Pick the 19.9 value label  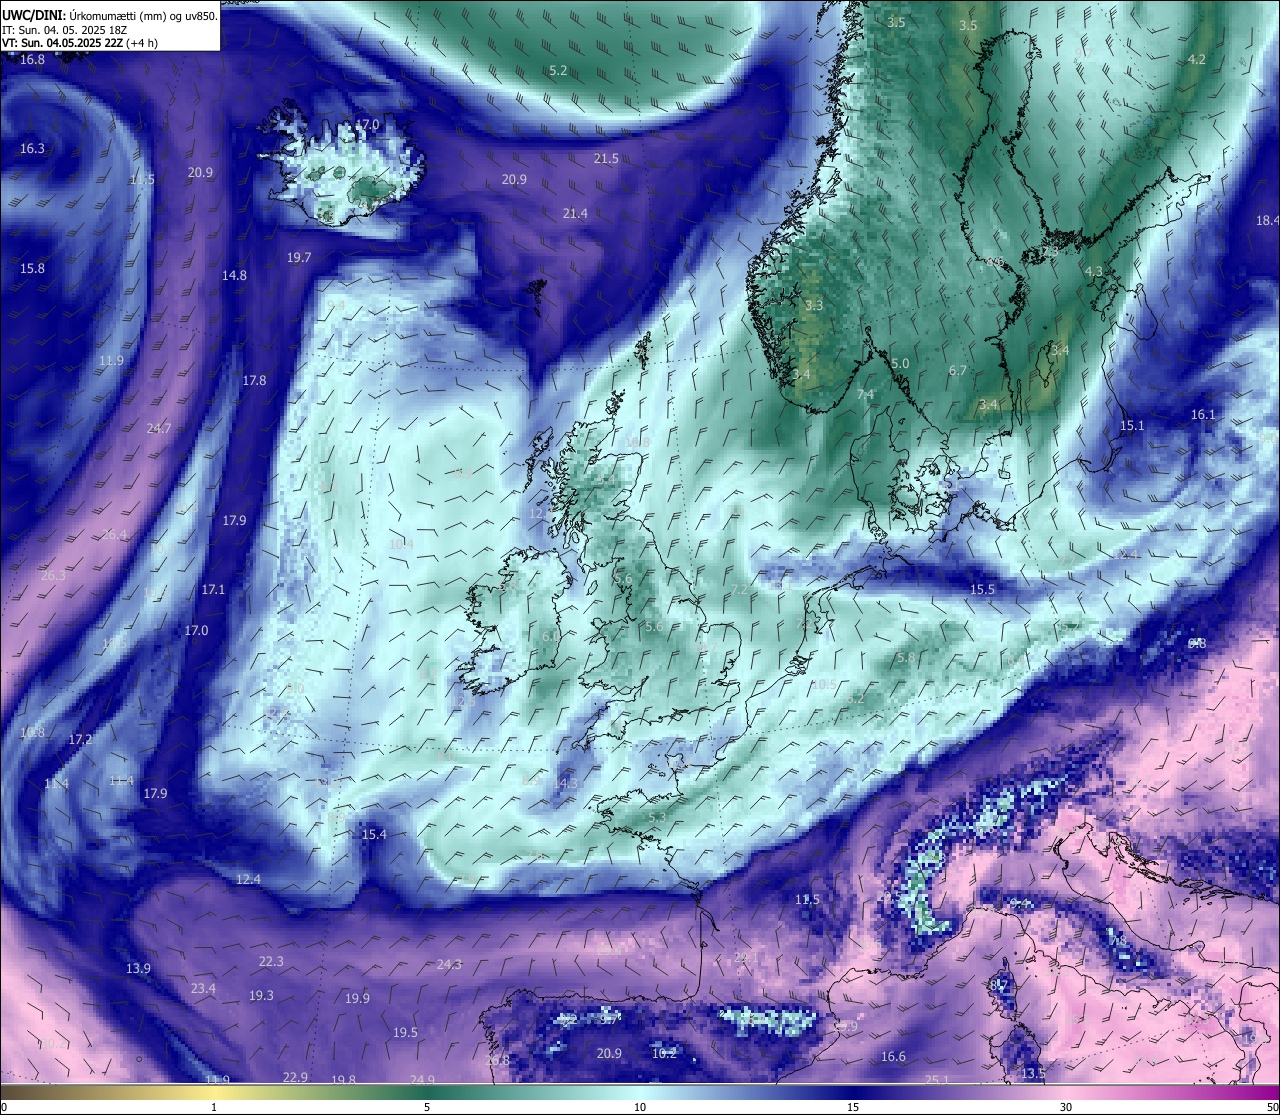[x=357, y=999]
